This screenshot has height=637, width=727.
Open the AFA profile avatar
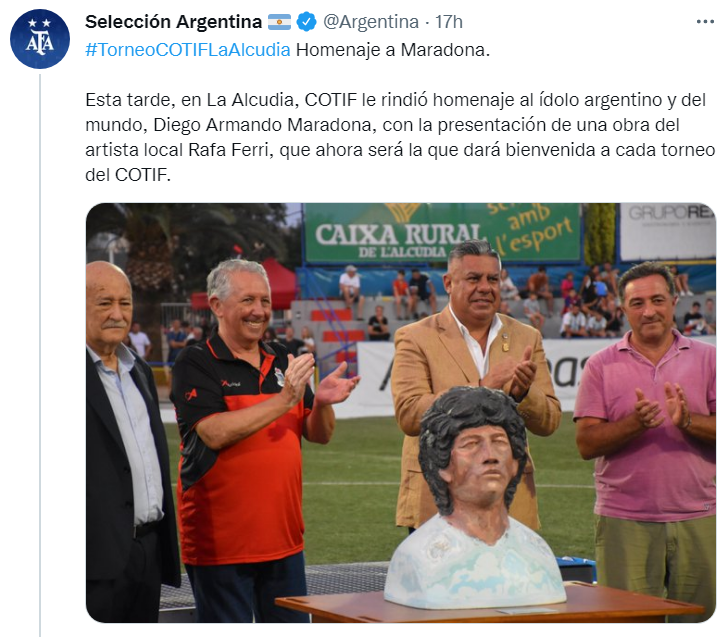click(x=40, y=39)
